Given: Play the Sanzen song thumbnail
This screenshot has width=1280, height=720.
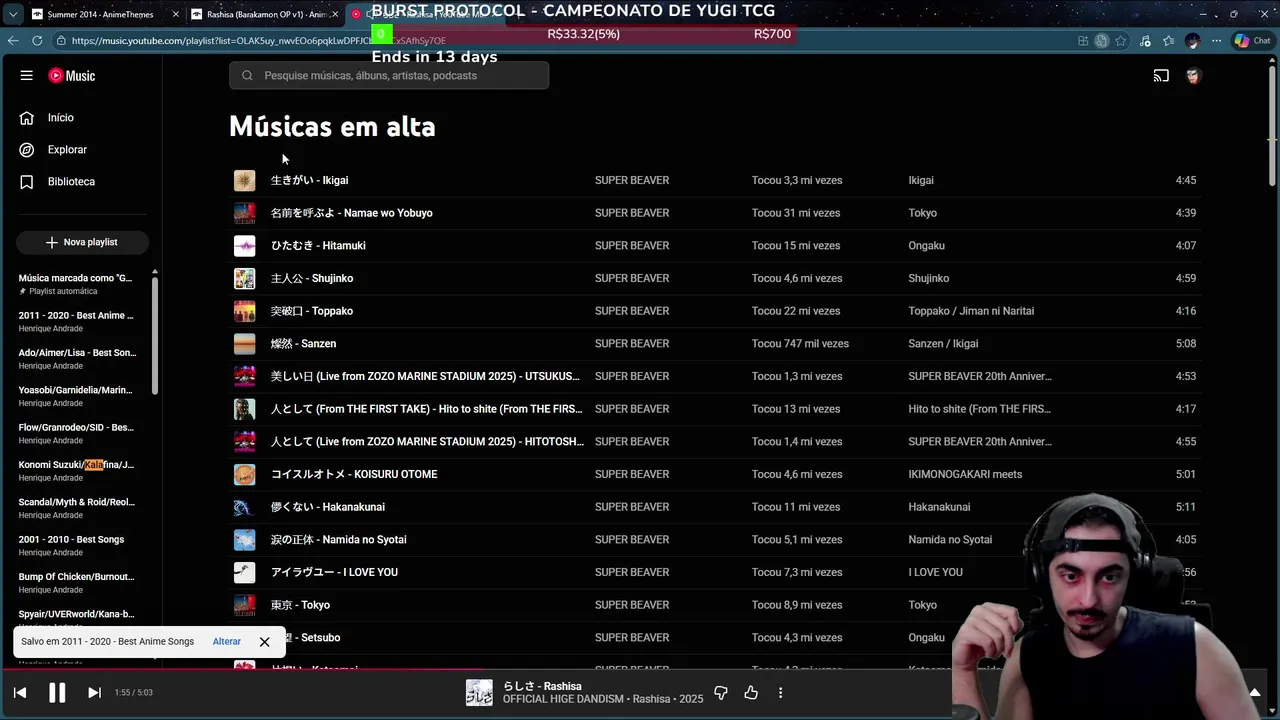Looking at the screenshot, I should 245,344.
